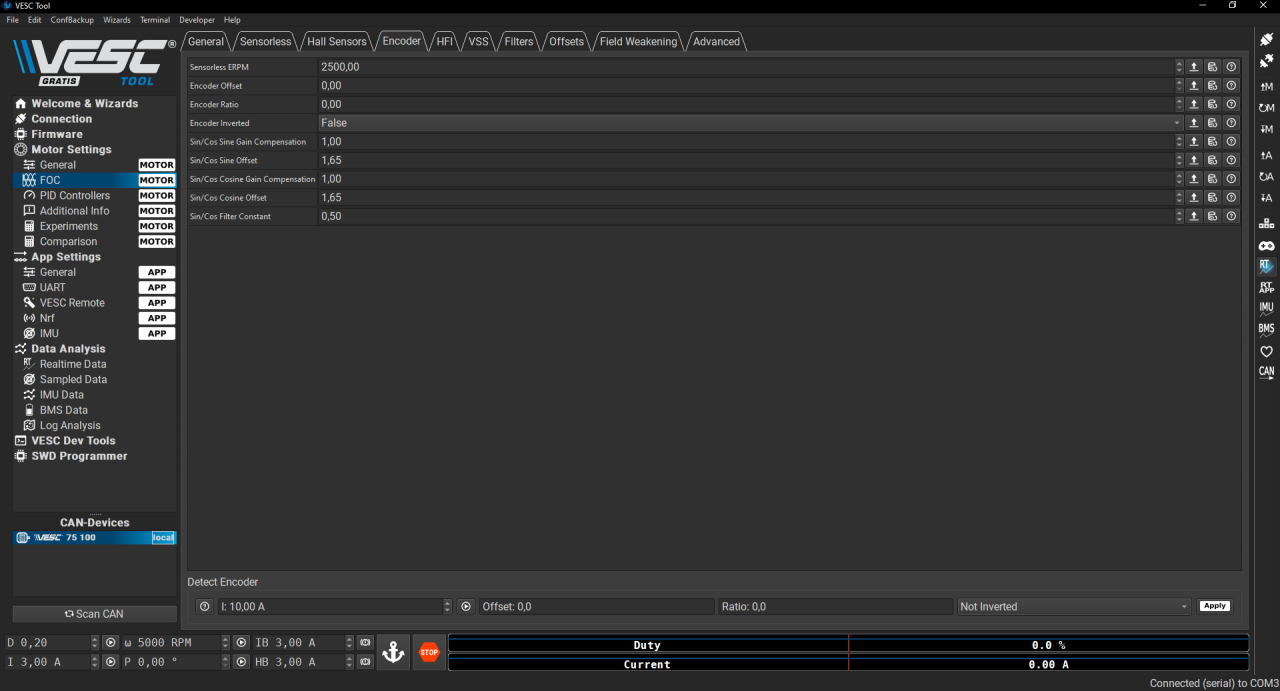
Task: Click read-current-value icon for Encoder Inverted row
Action: [1194, 123]
